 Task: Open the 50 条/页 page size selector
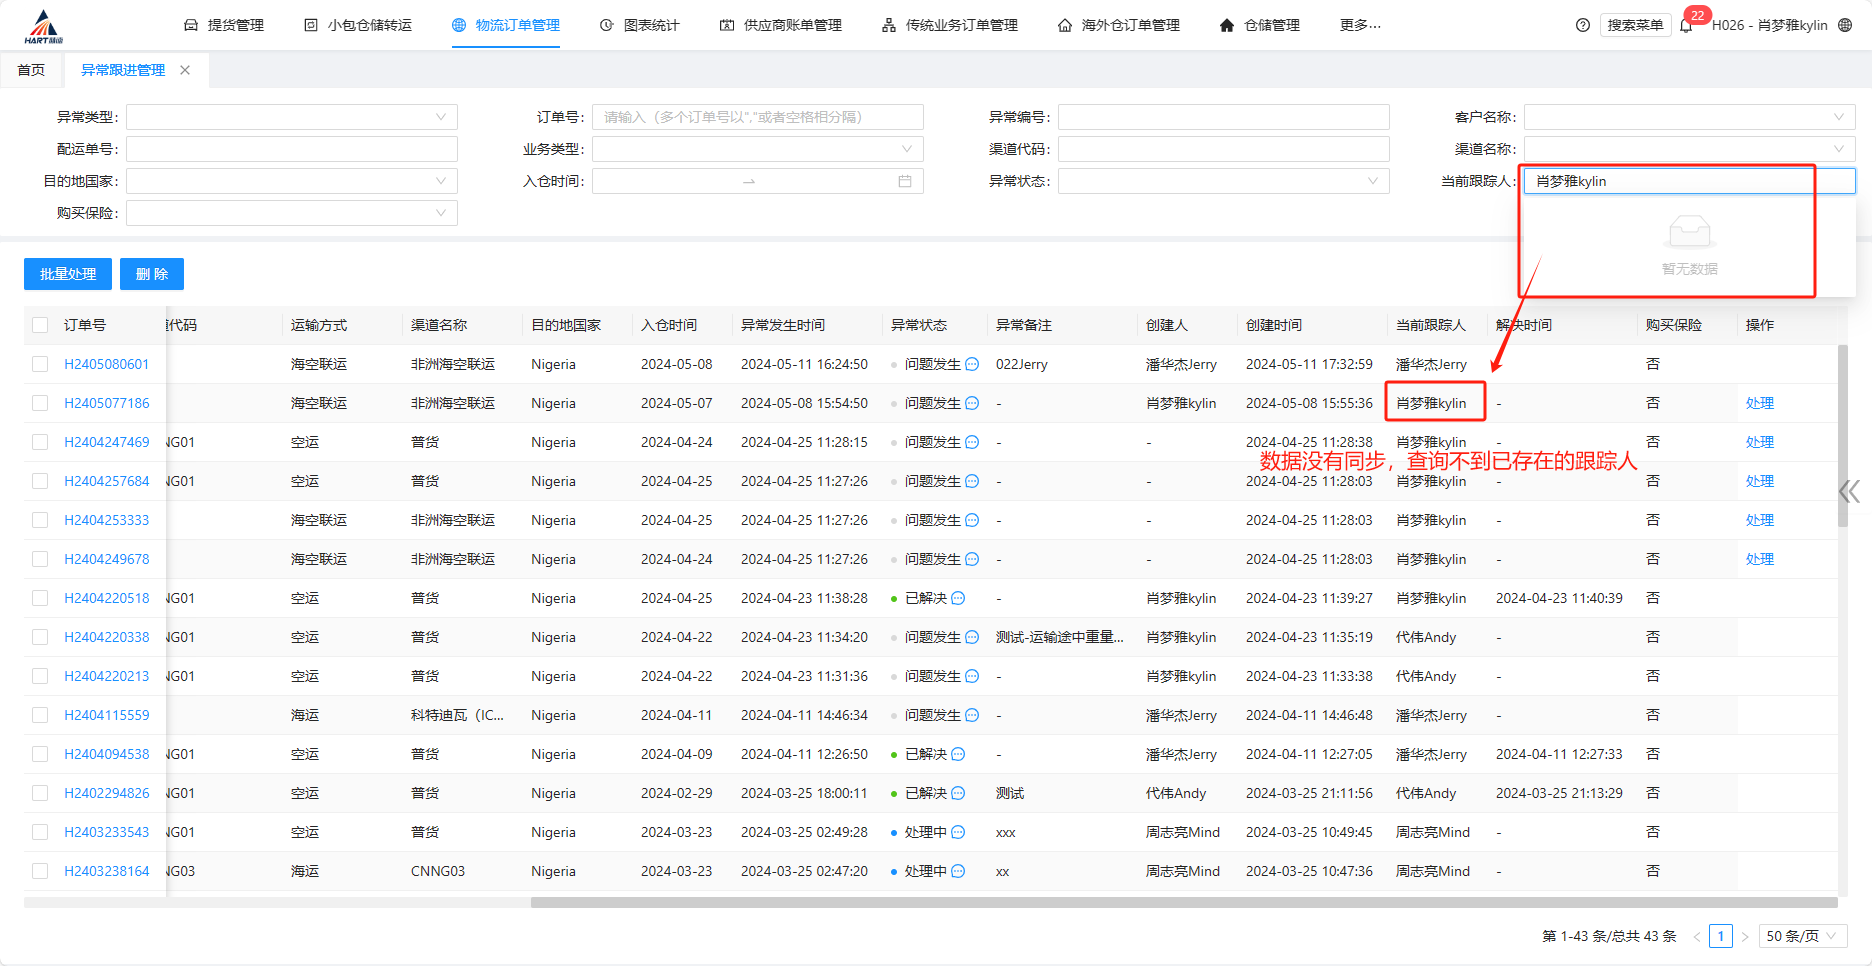coord(1801,936)
